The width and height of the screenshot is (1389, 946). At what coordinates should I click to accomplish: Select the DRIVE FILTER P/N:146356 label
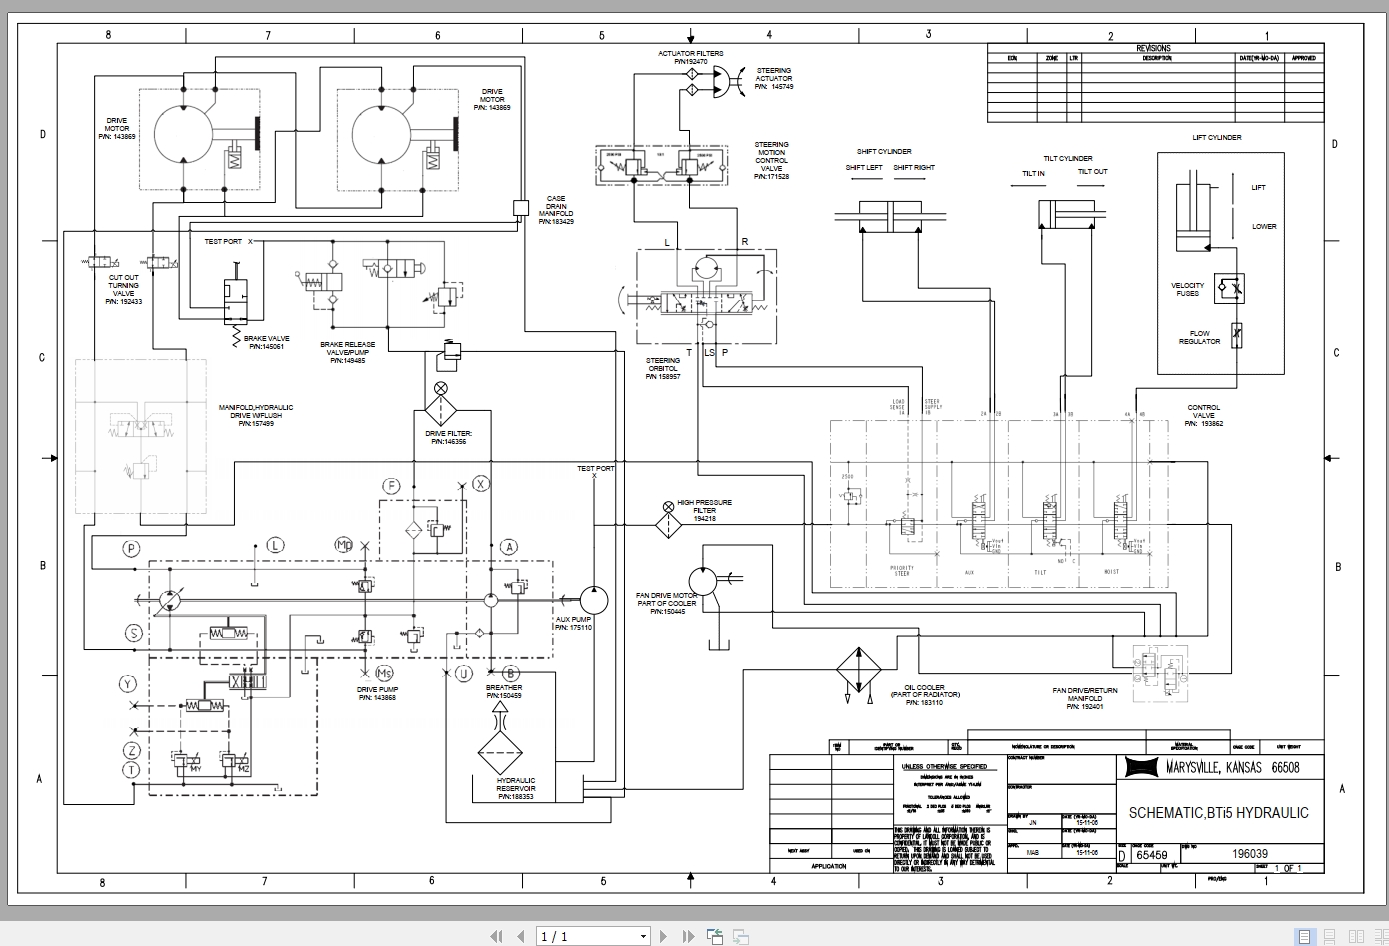(x=448, y=437)
